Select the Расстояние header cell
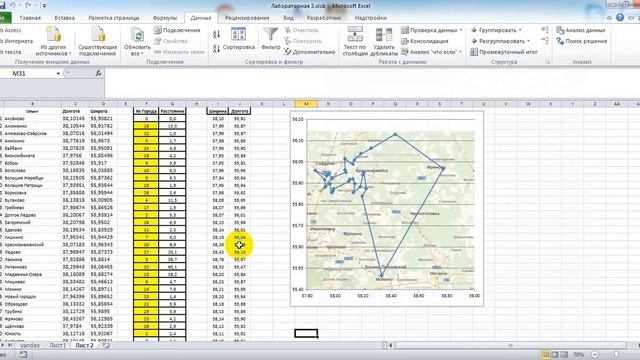Image resolution: width=640 pixels, height=360 pixels. click(172, 111)
